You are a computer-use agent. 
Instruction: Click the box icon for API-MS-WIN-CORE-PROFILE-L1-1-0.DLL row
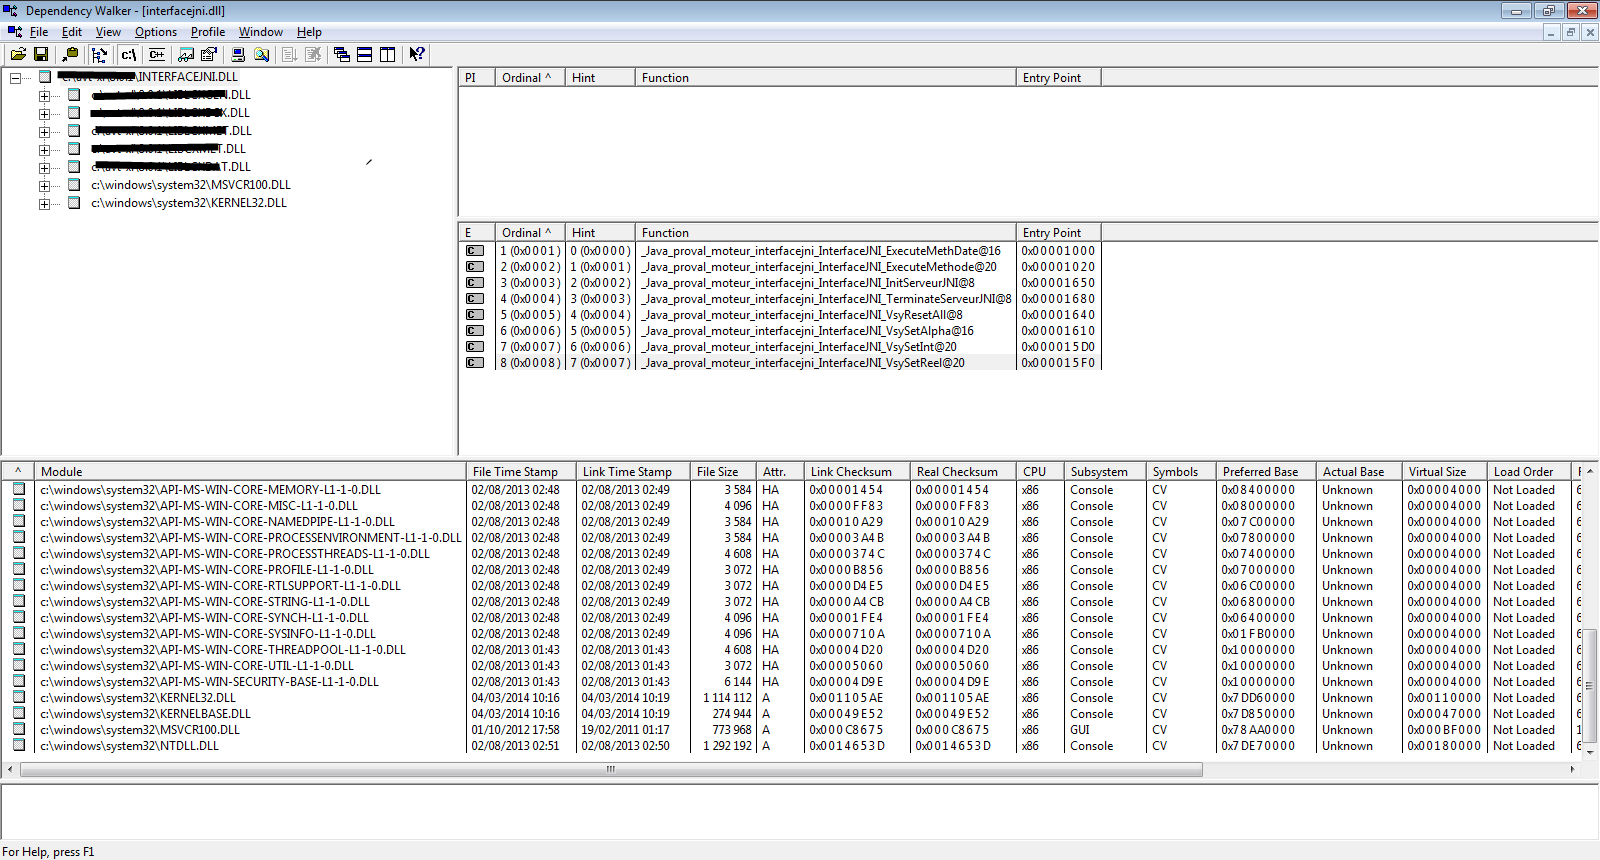[x=19, y=569]
